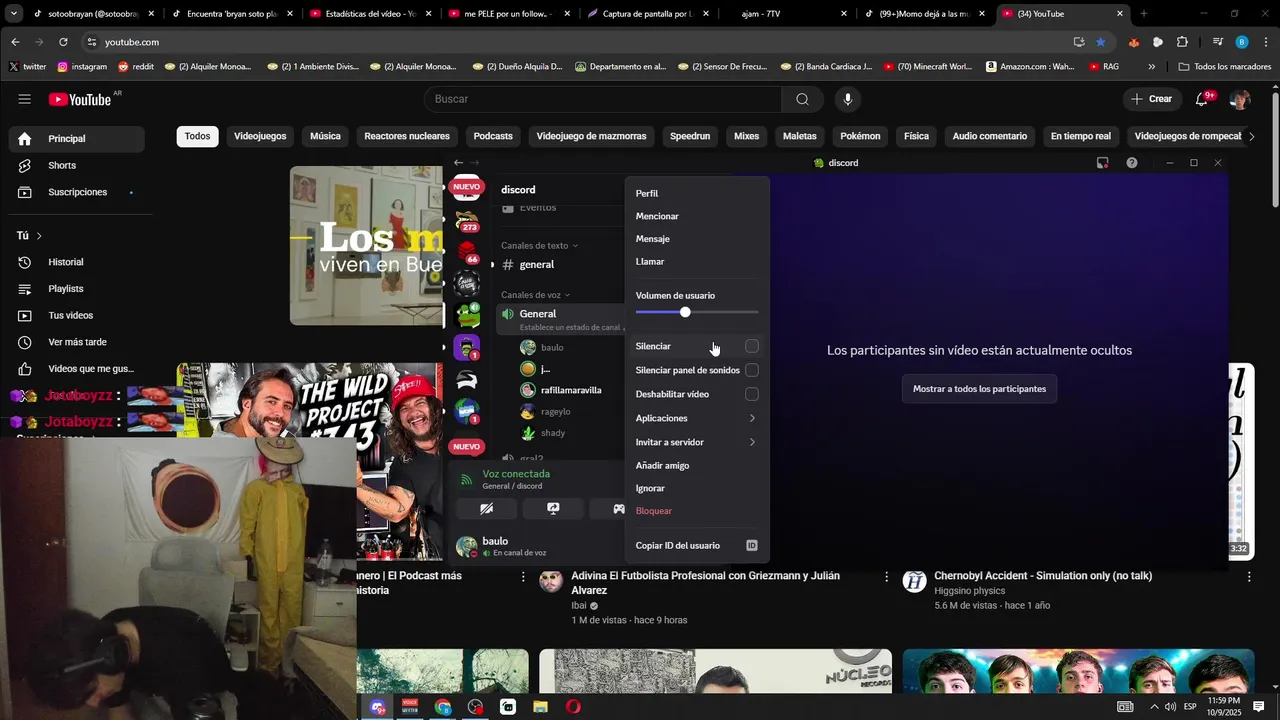Select the Speedrun filter chip
Screen dimensions: 1280x720
tap(690, 136)
